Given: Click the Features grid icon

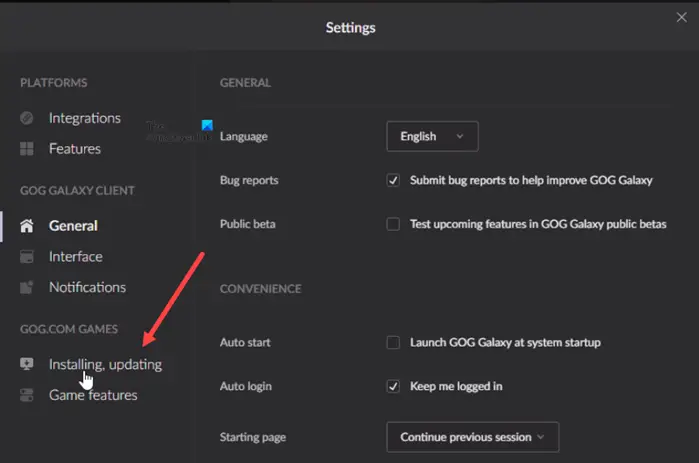Looking at the screenshot, I should (27, 149).
